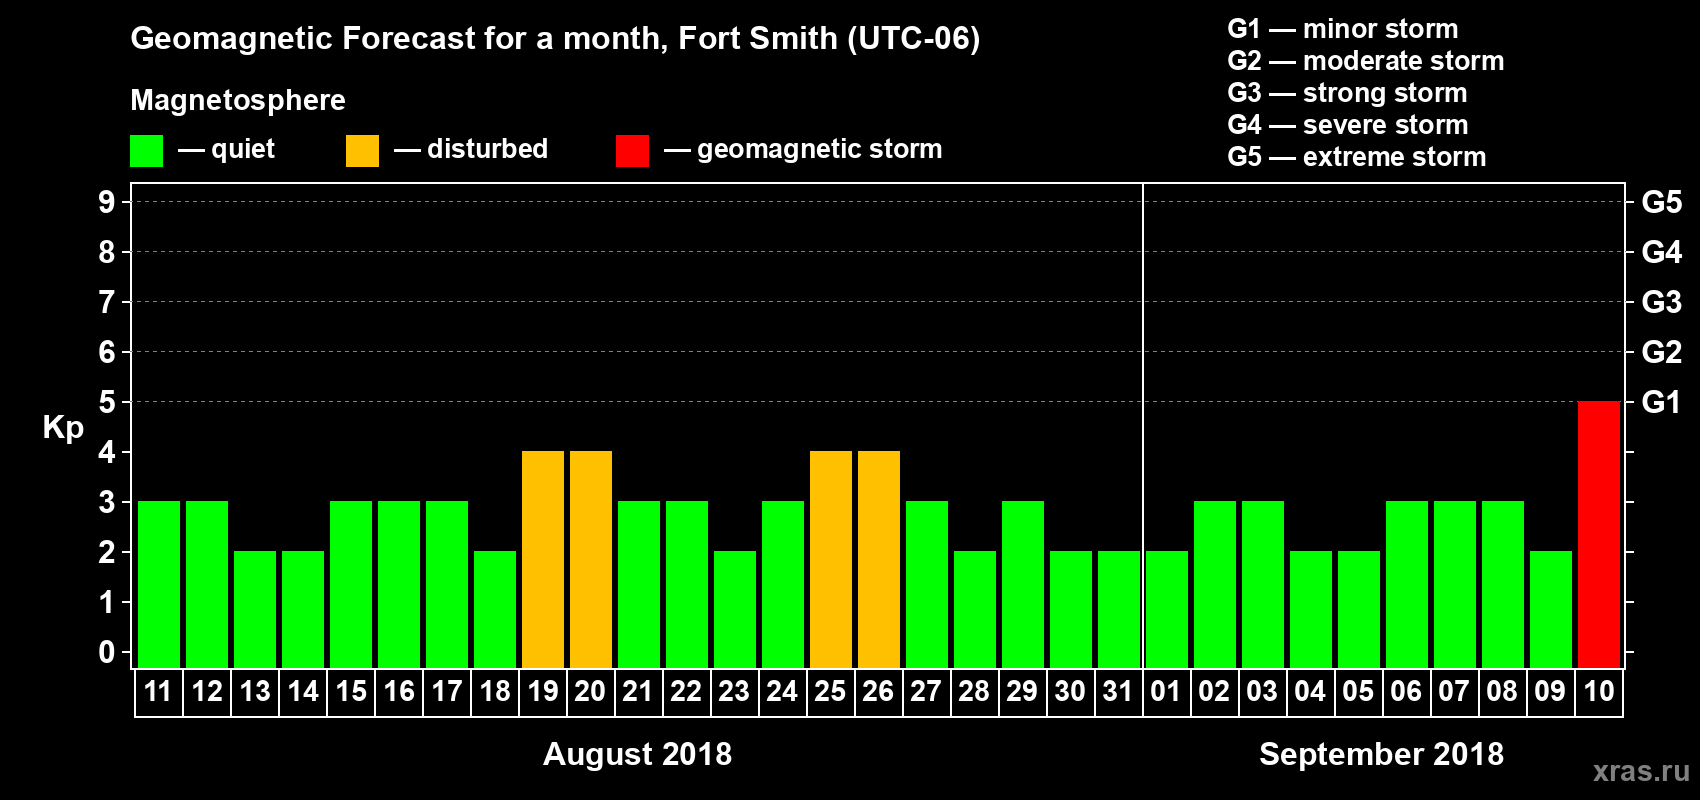Viewport: 1700px width, 800px height.
Task: Click date label 11 on the axis
Action: pos(158,691)
